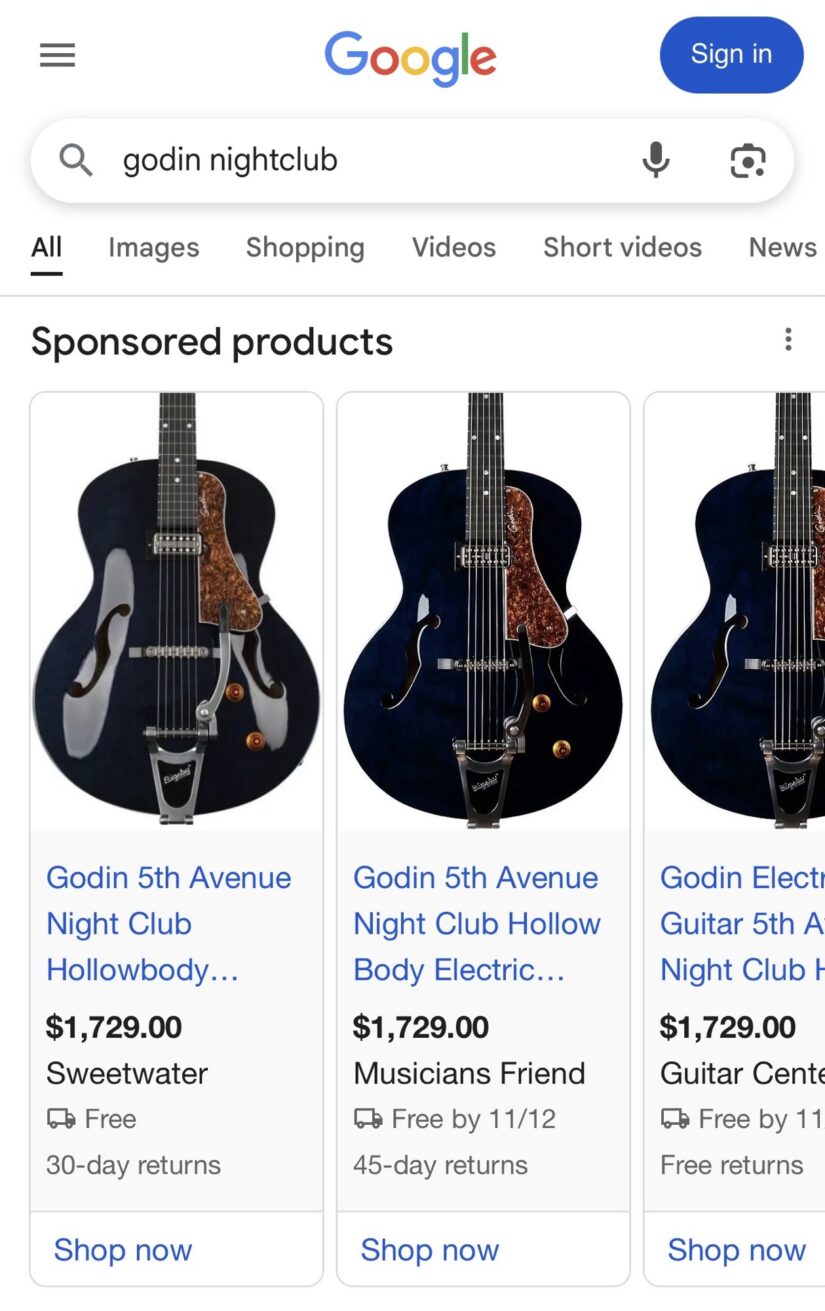This screenshot has height=1311, width=825.
Task: Click Shop now under Musicians Friend
Action: tap(430, 1250)
